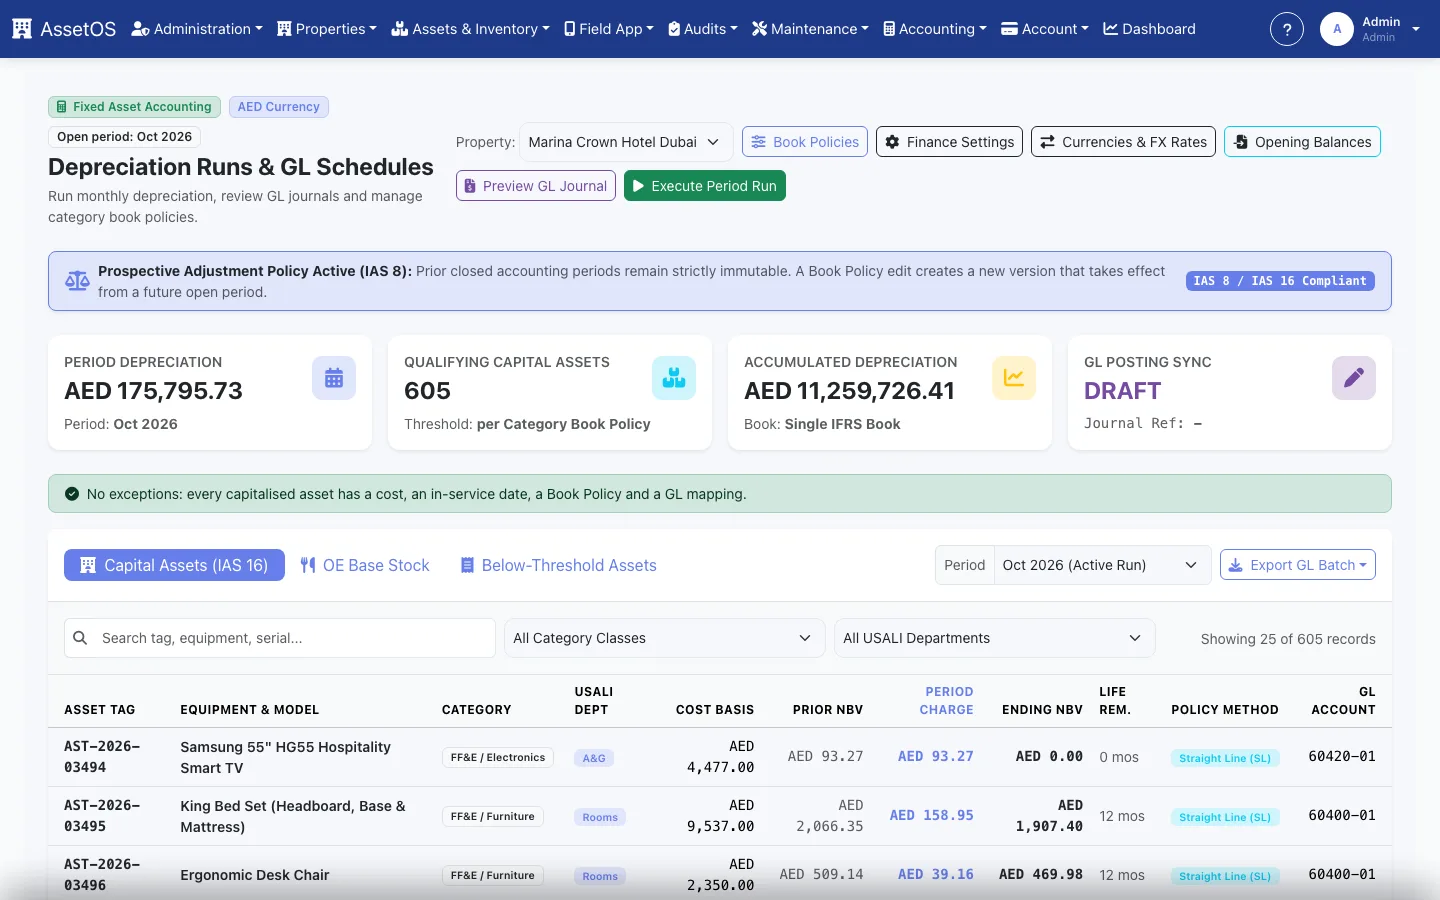Click the calendar icon on Period Depreciation card
The width and height of the screenshot is (1440, 900).
334,378
